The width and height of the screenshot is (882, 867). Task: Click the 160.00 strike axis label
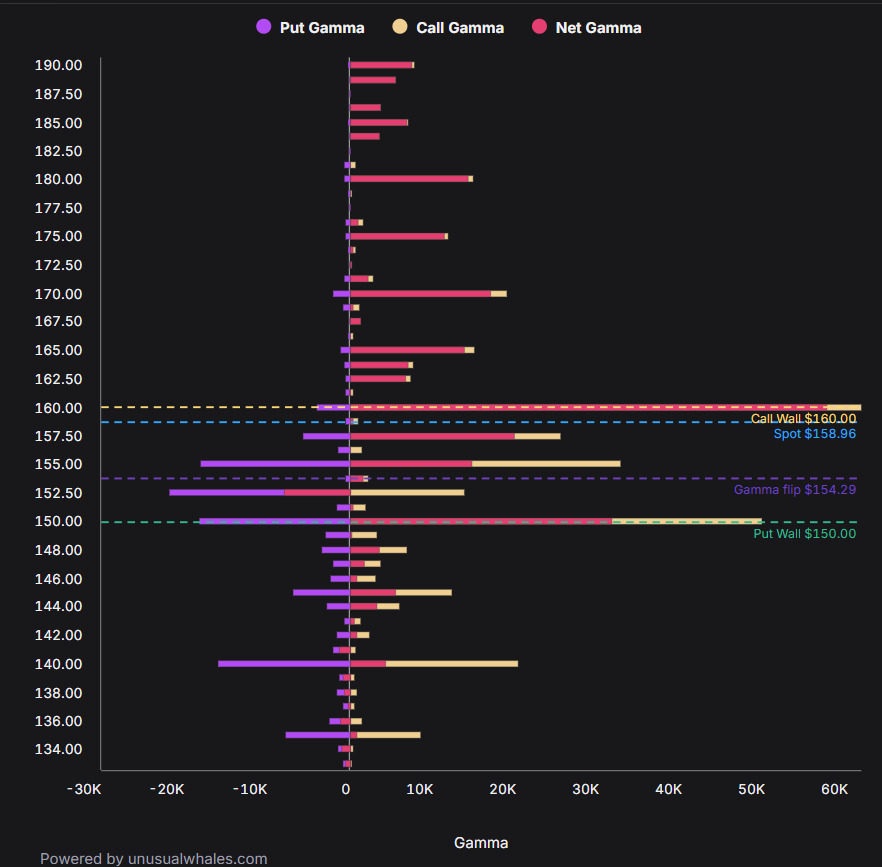tap(58, 408)
